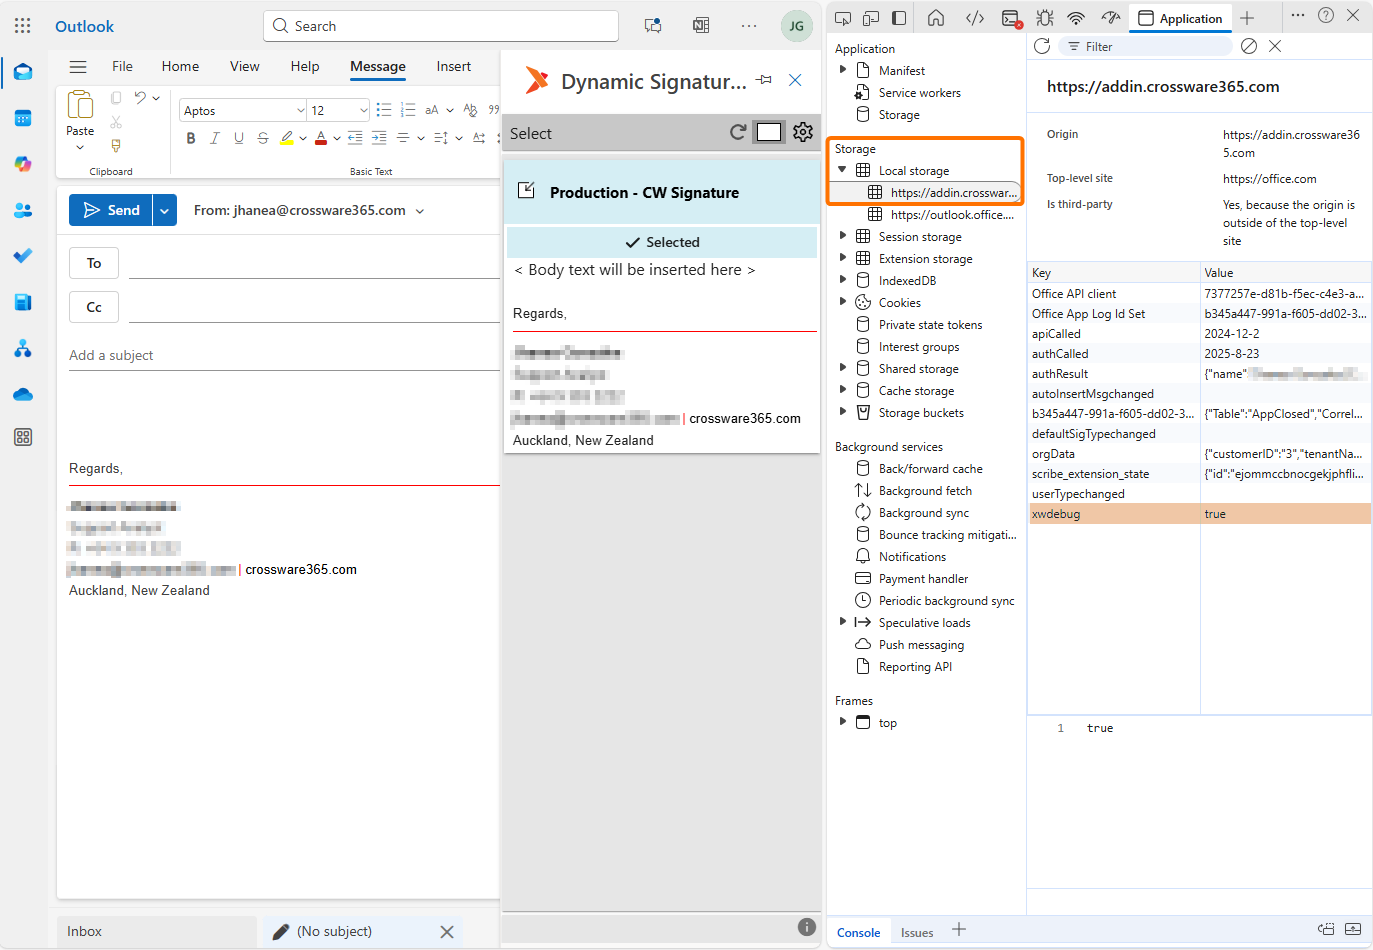Click the Send button
Screen dimensions: 1373x950
(111, 210)
